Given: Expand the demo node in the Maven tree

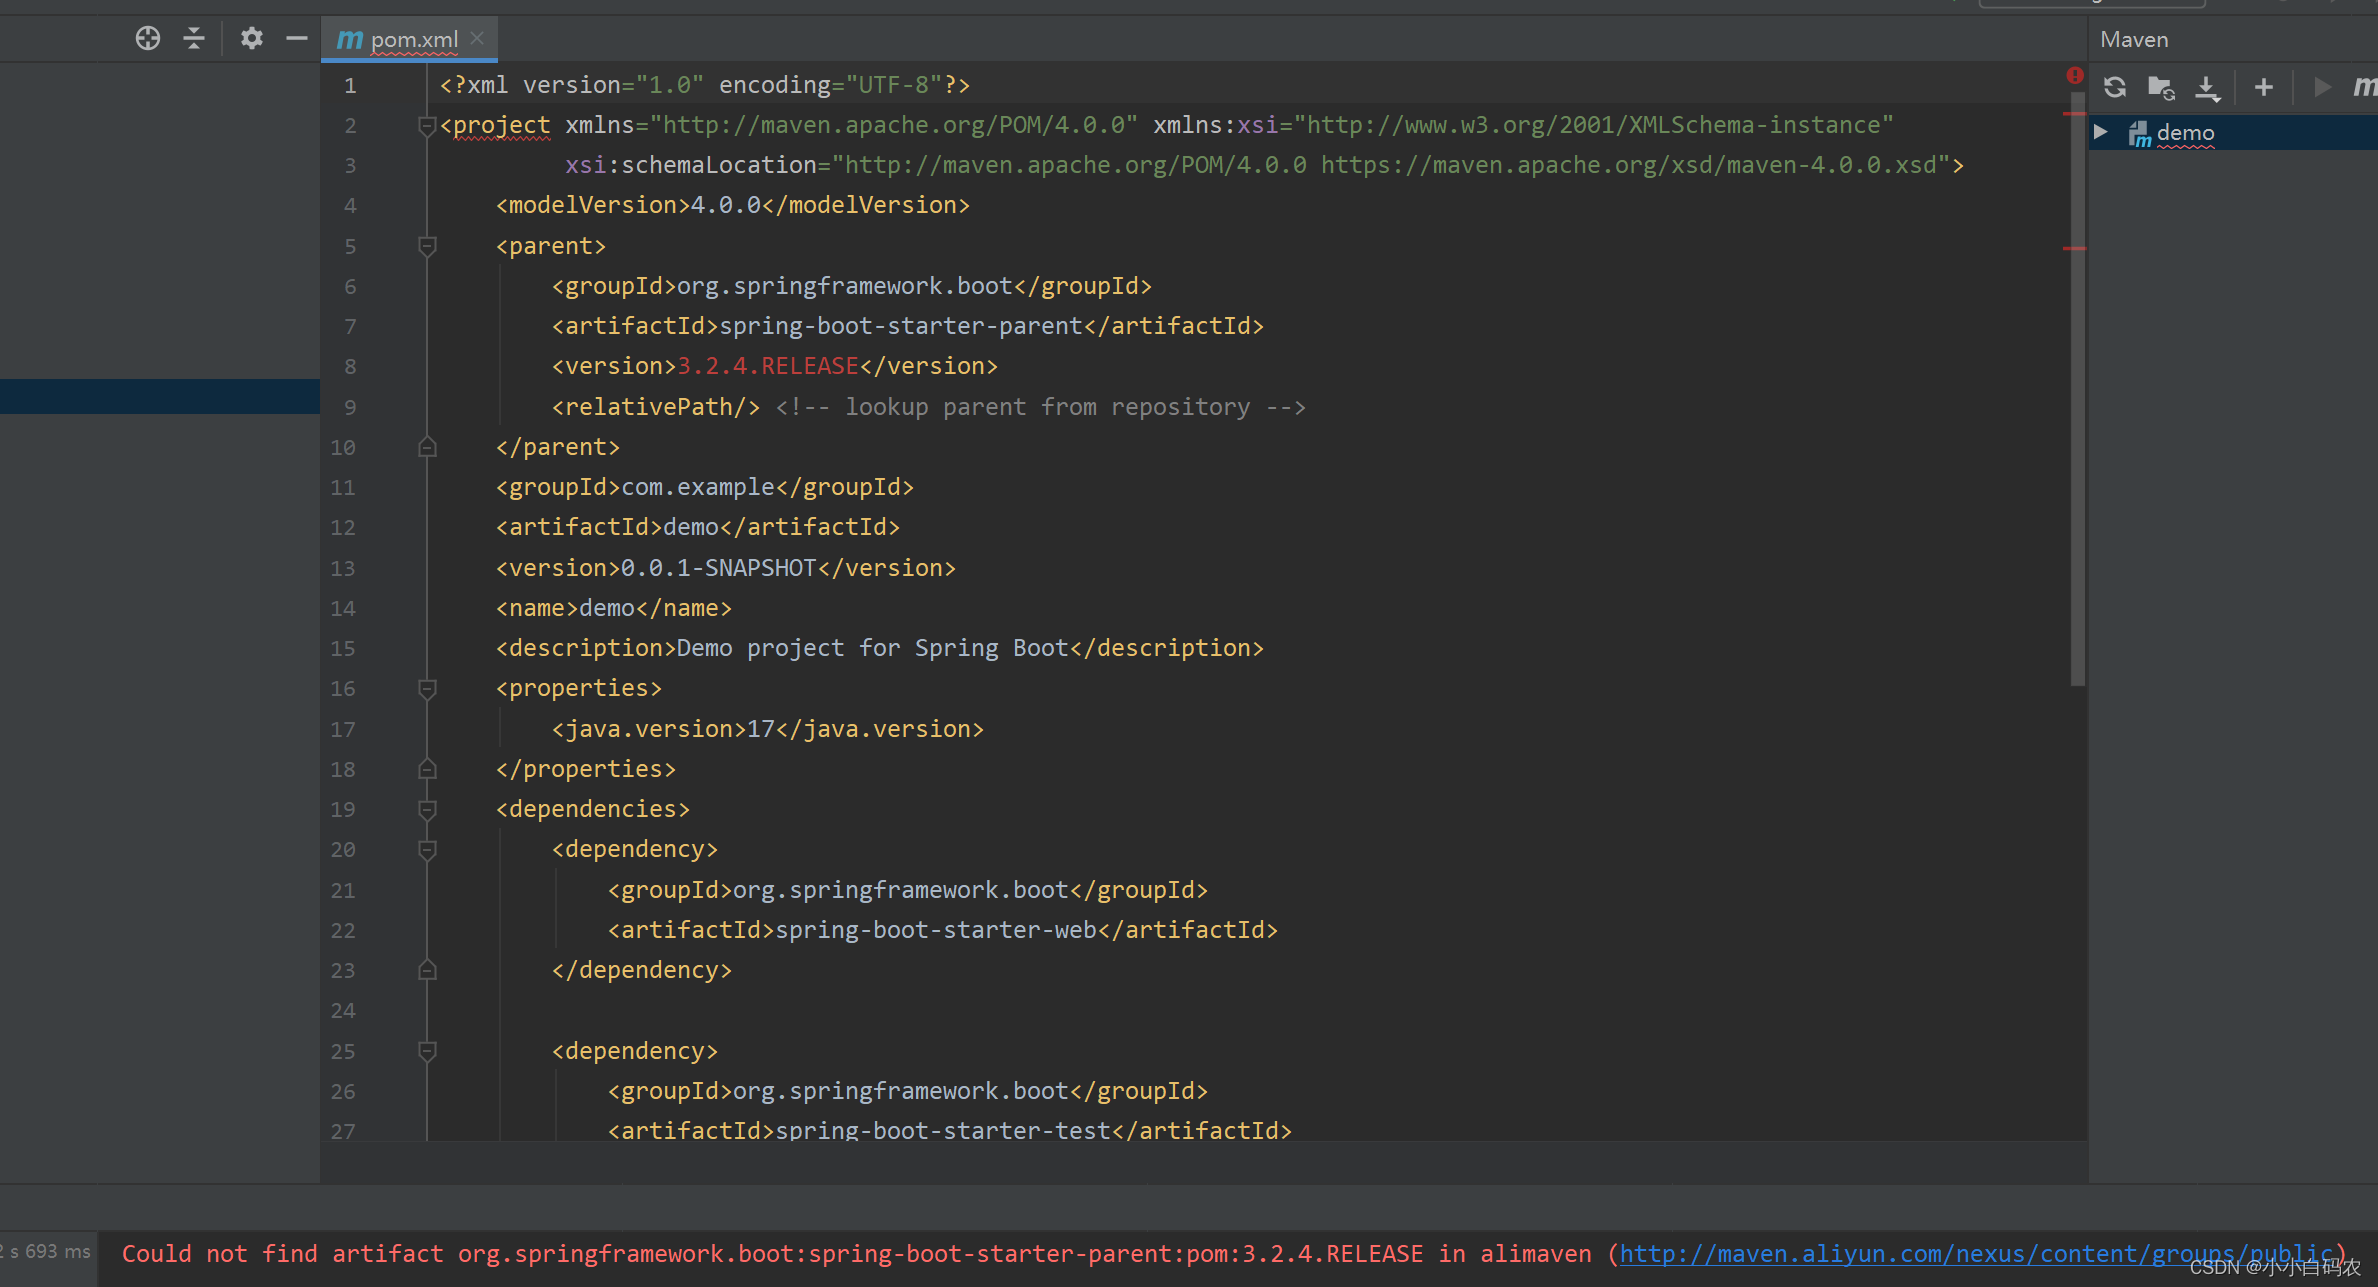Looking at the screenshot, I should [2101, 132].
